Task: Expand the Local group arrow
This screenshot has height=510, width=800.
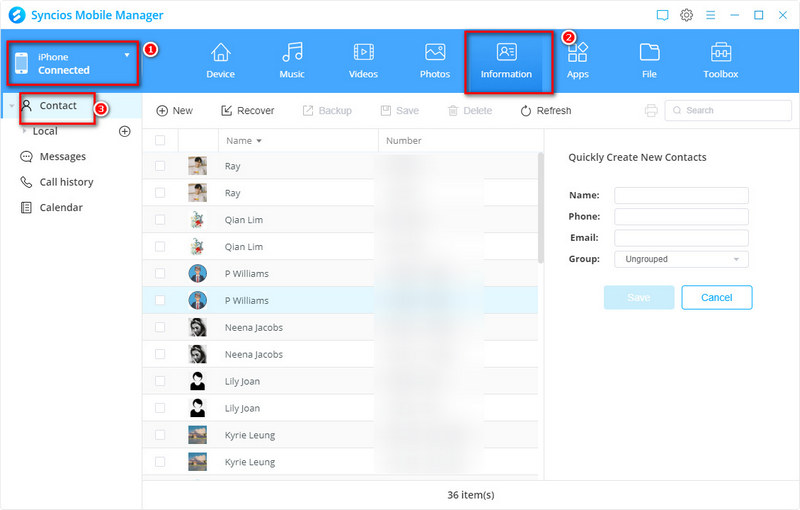Action: 24,131
